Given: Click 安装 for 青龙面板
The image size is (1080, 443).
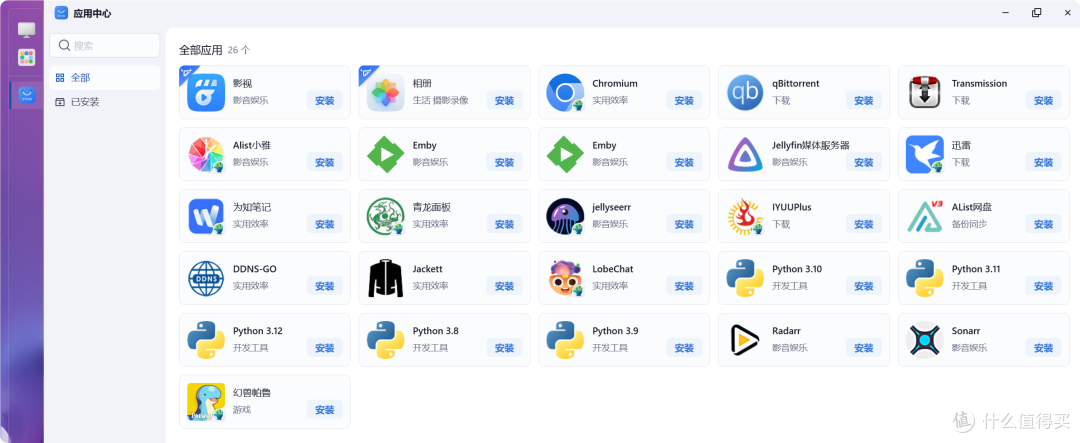Looking at the screenshot, I should coord(504,225).
